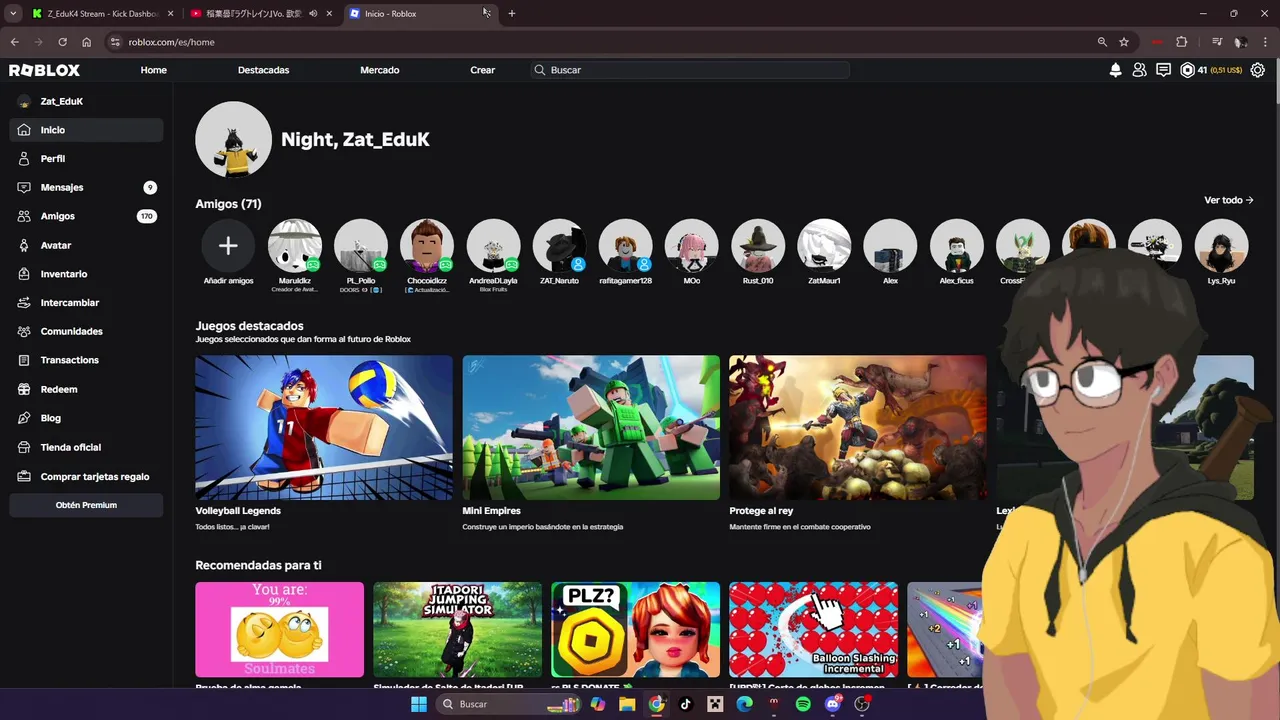
Task: Click the Transactions sidebar icon
Action: (24, 360)
